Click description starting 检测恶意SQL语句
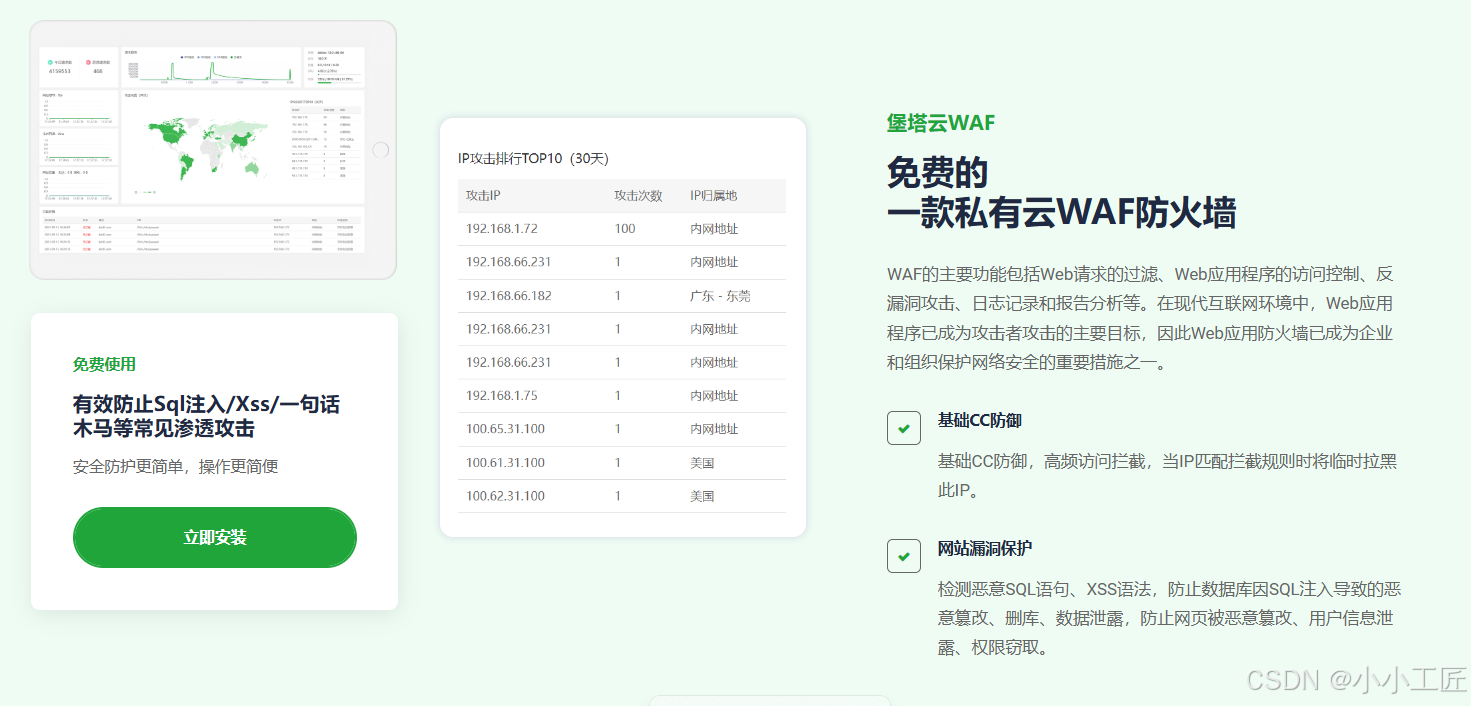 pos(1170,618)
